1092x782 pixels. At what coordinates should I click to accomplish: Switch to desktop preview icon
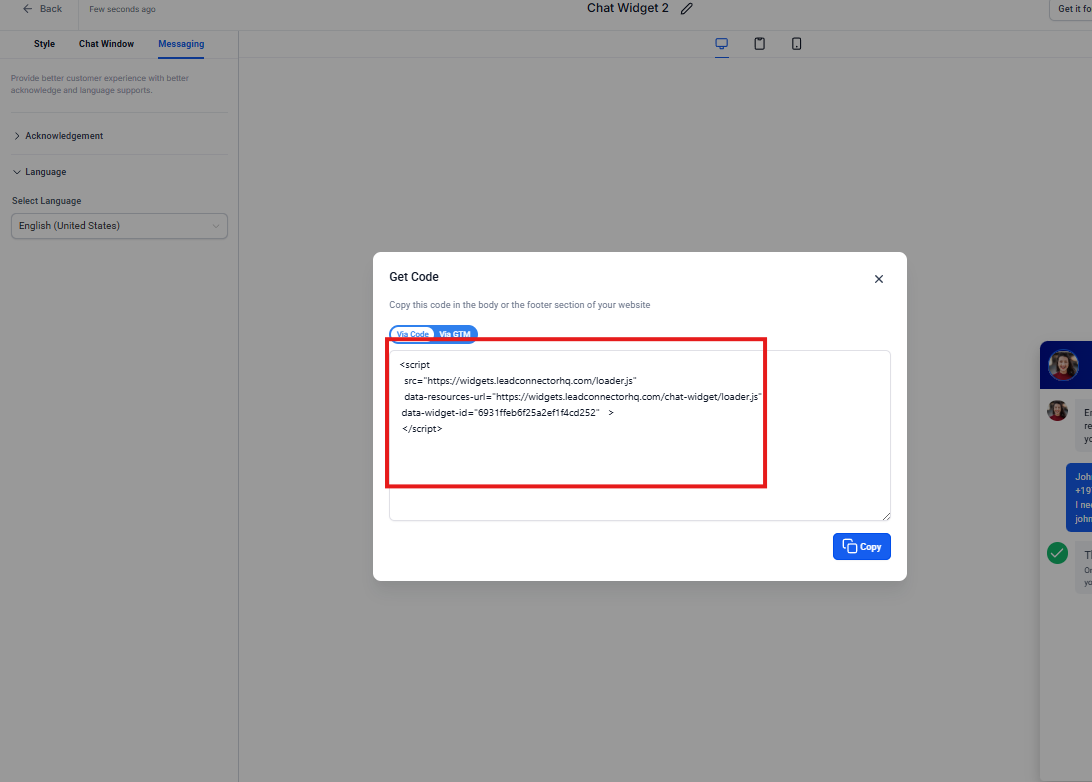721,44
